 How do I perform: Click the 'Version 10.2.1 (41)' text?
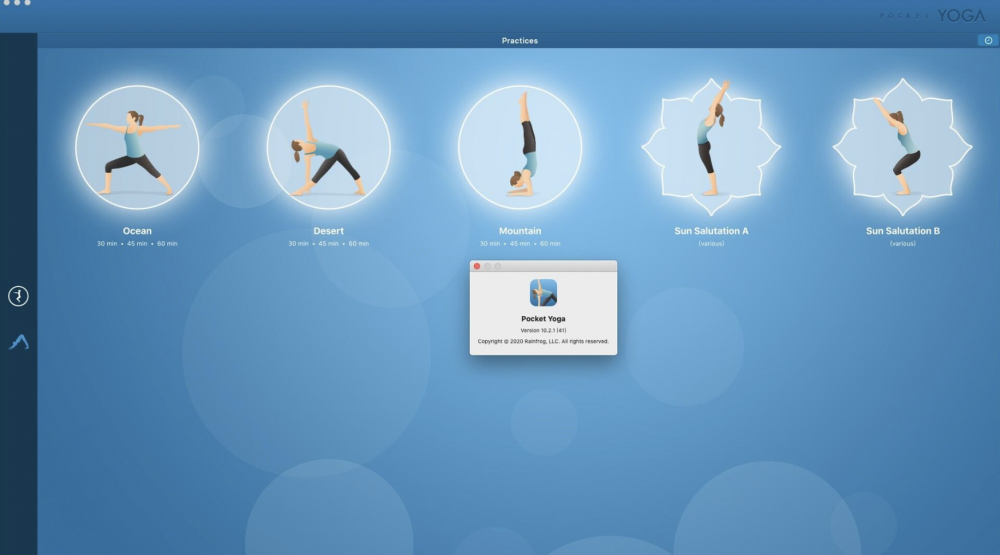pos(543,330)
